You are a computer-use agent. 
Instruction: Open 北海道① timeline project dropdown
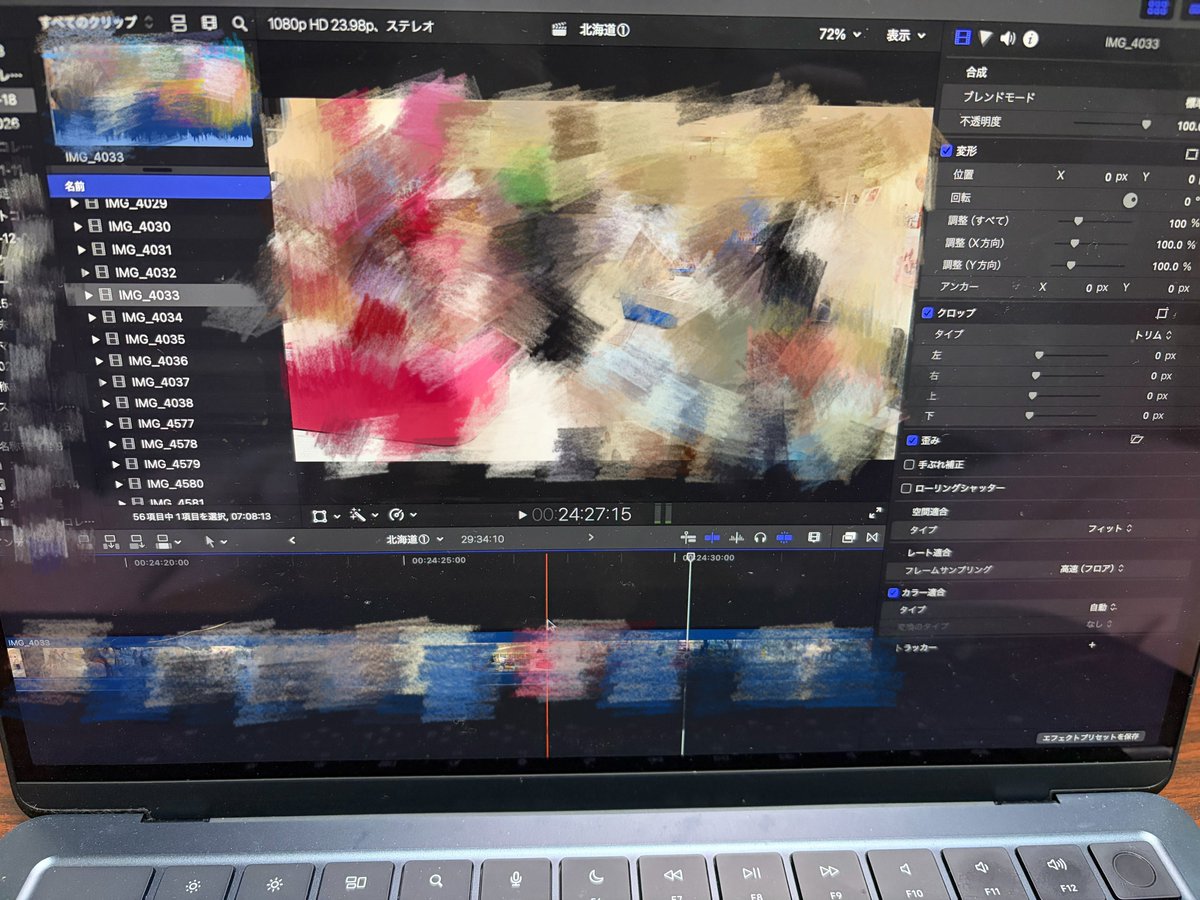tap(416, 539)
